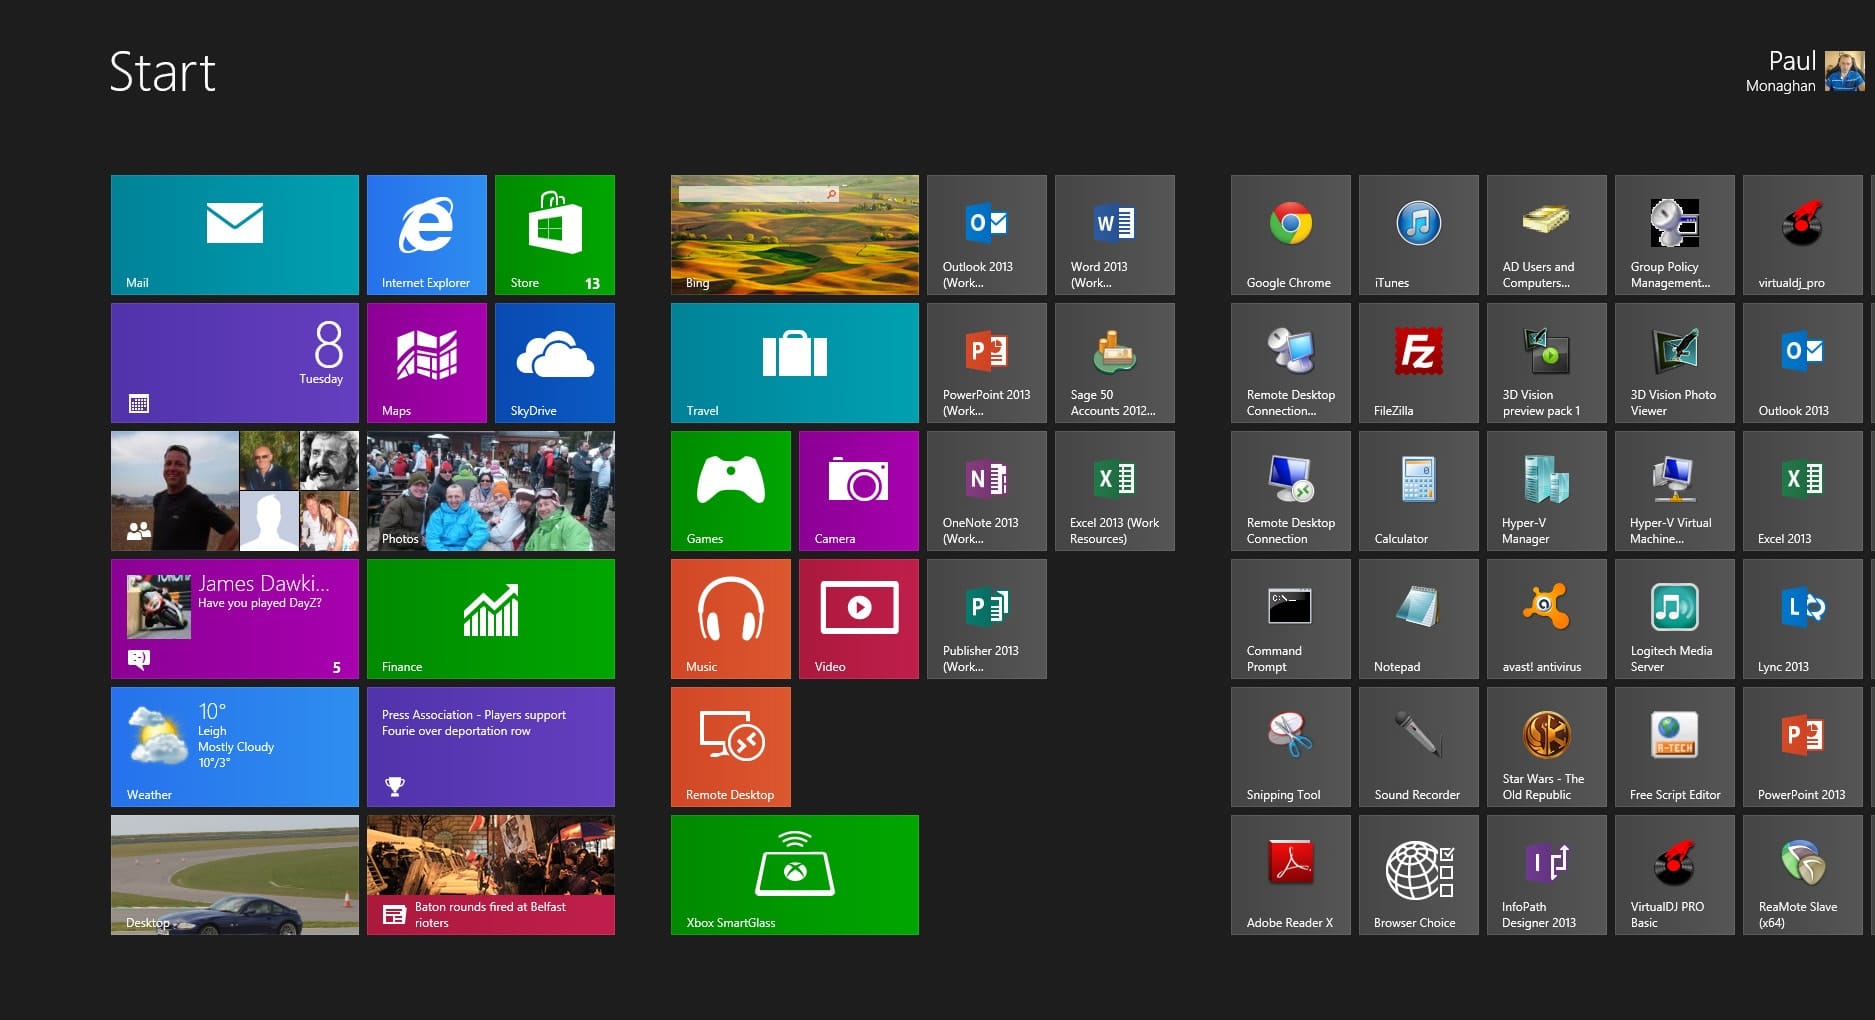1875x1020 pixels.
Task: Open the Baton rounds news tile
Action: coord(491,875)
